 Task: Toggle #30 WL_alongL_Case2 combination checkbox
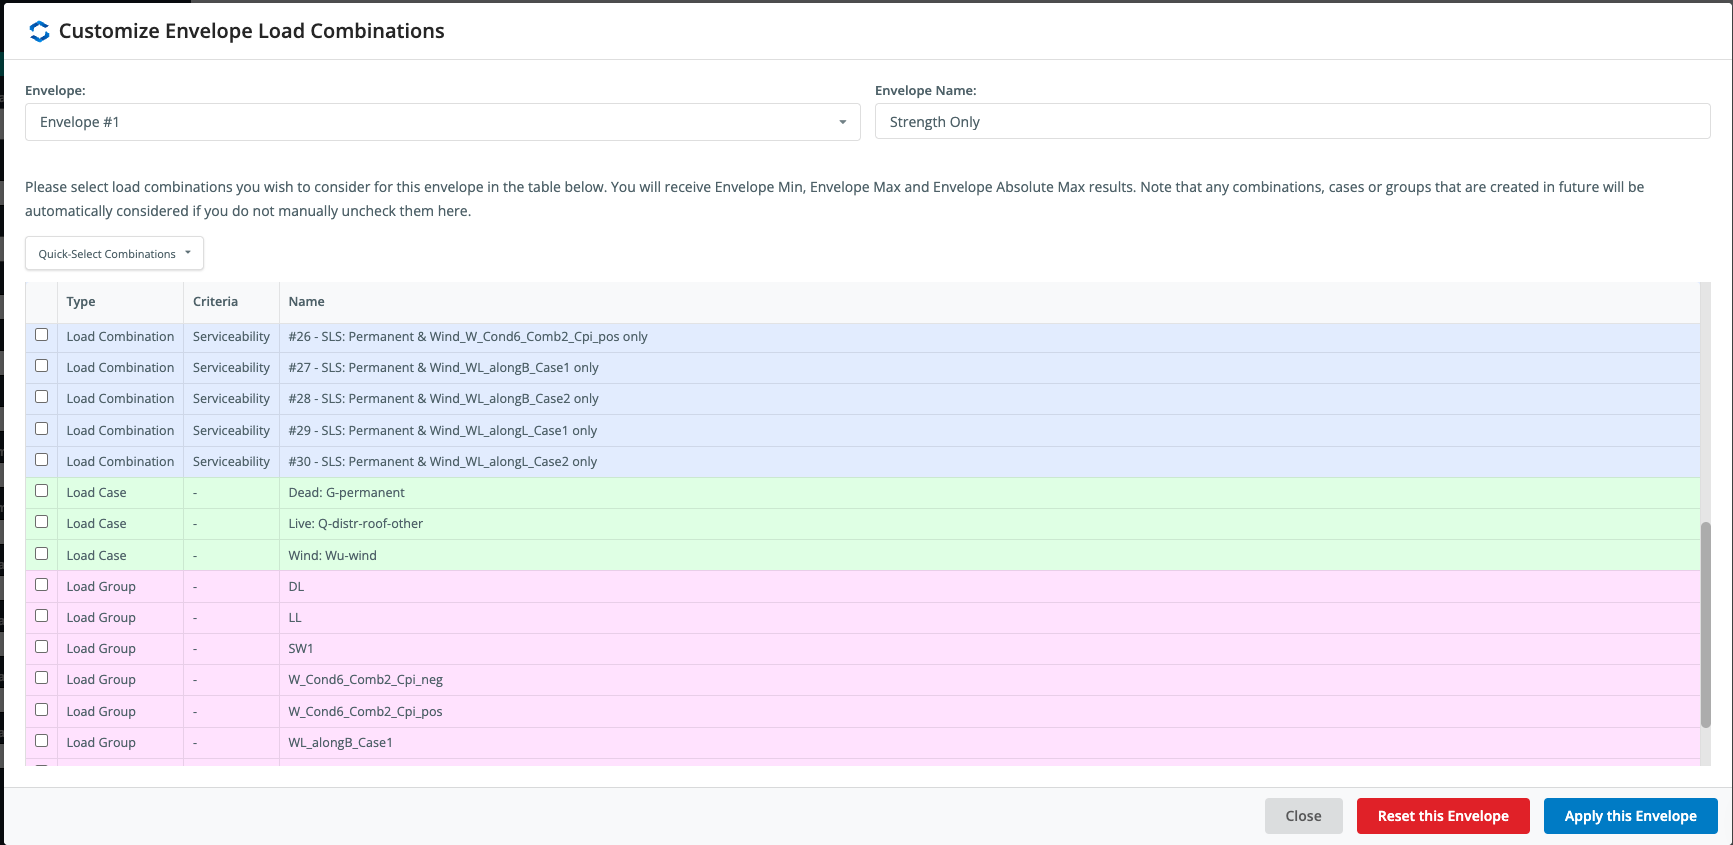(x=42, y=460)
